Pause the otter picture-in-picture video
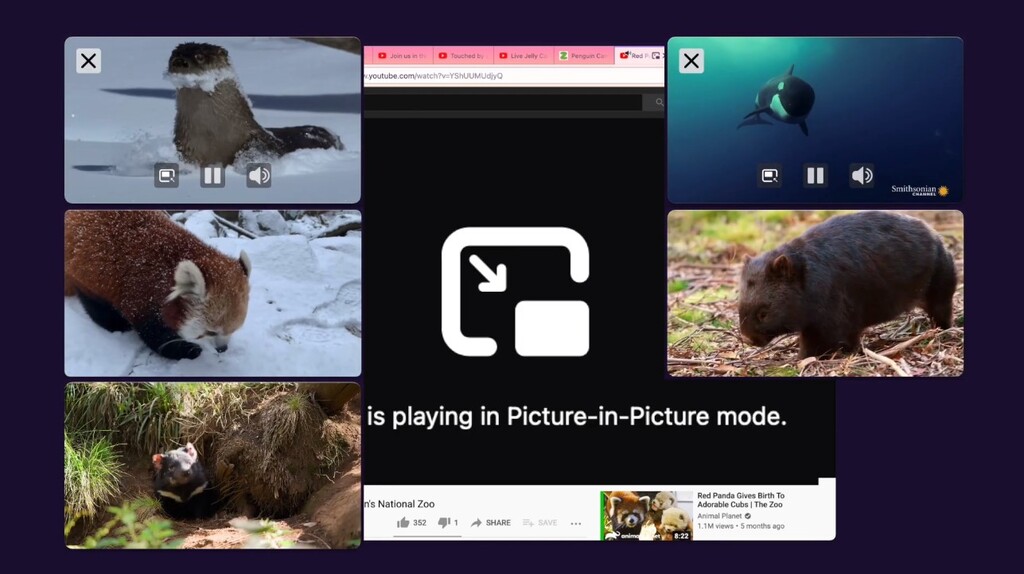This screenshot has height=574, width=1024. [x=212, y=176]
